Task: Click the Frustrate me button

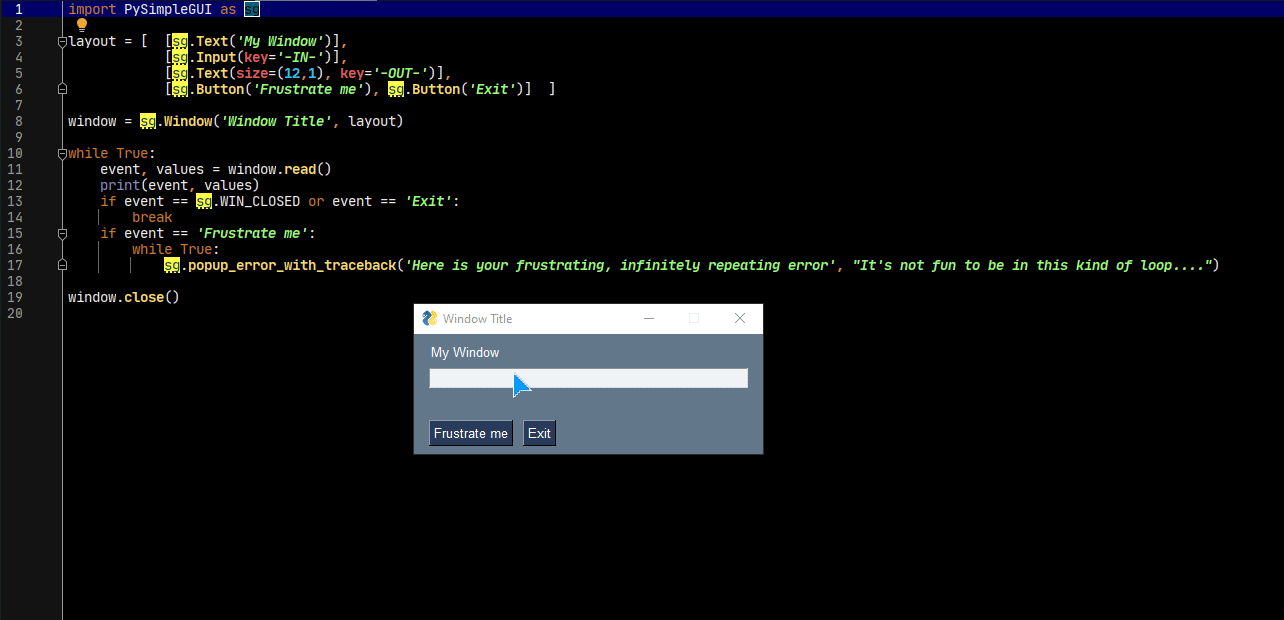Action: pyautogui.click(x=471, y=433)
